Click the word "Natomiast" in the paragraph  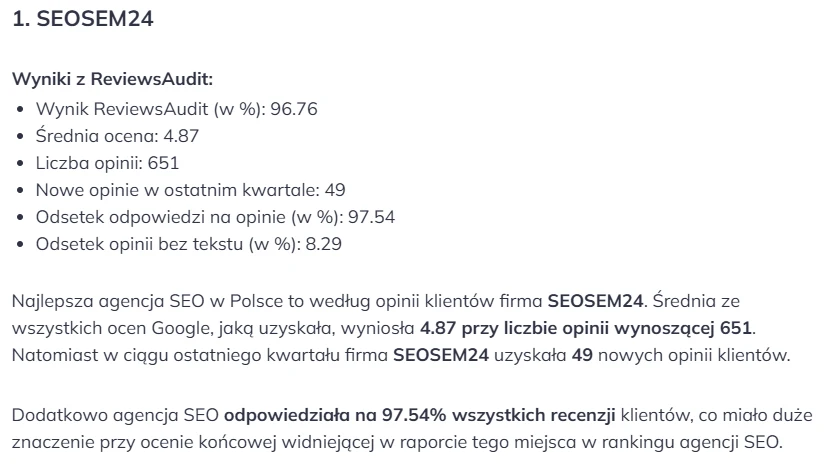coord(51,354)
